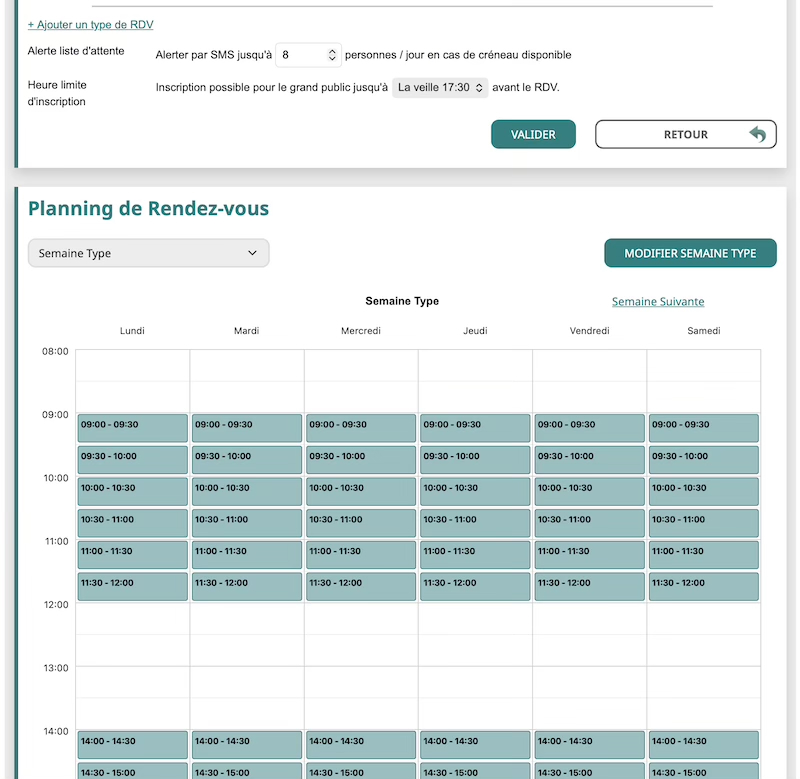800x779 pixels.
Task: Select Samedi 09:00 - 09:30 slot
Action: click(x=704, y=428)
